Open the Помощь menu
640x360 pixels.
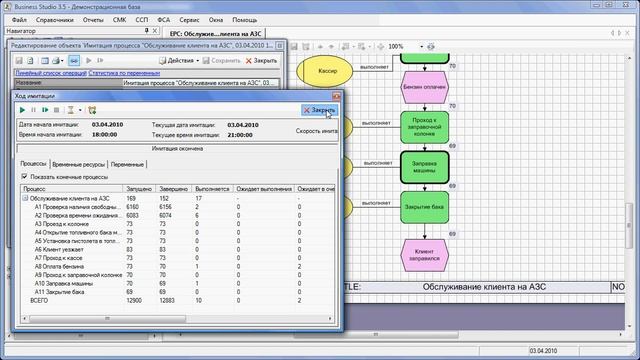coord(244,20)
